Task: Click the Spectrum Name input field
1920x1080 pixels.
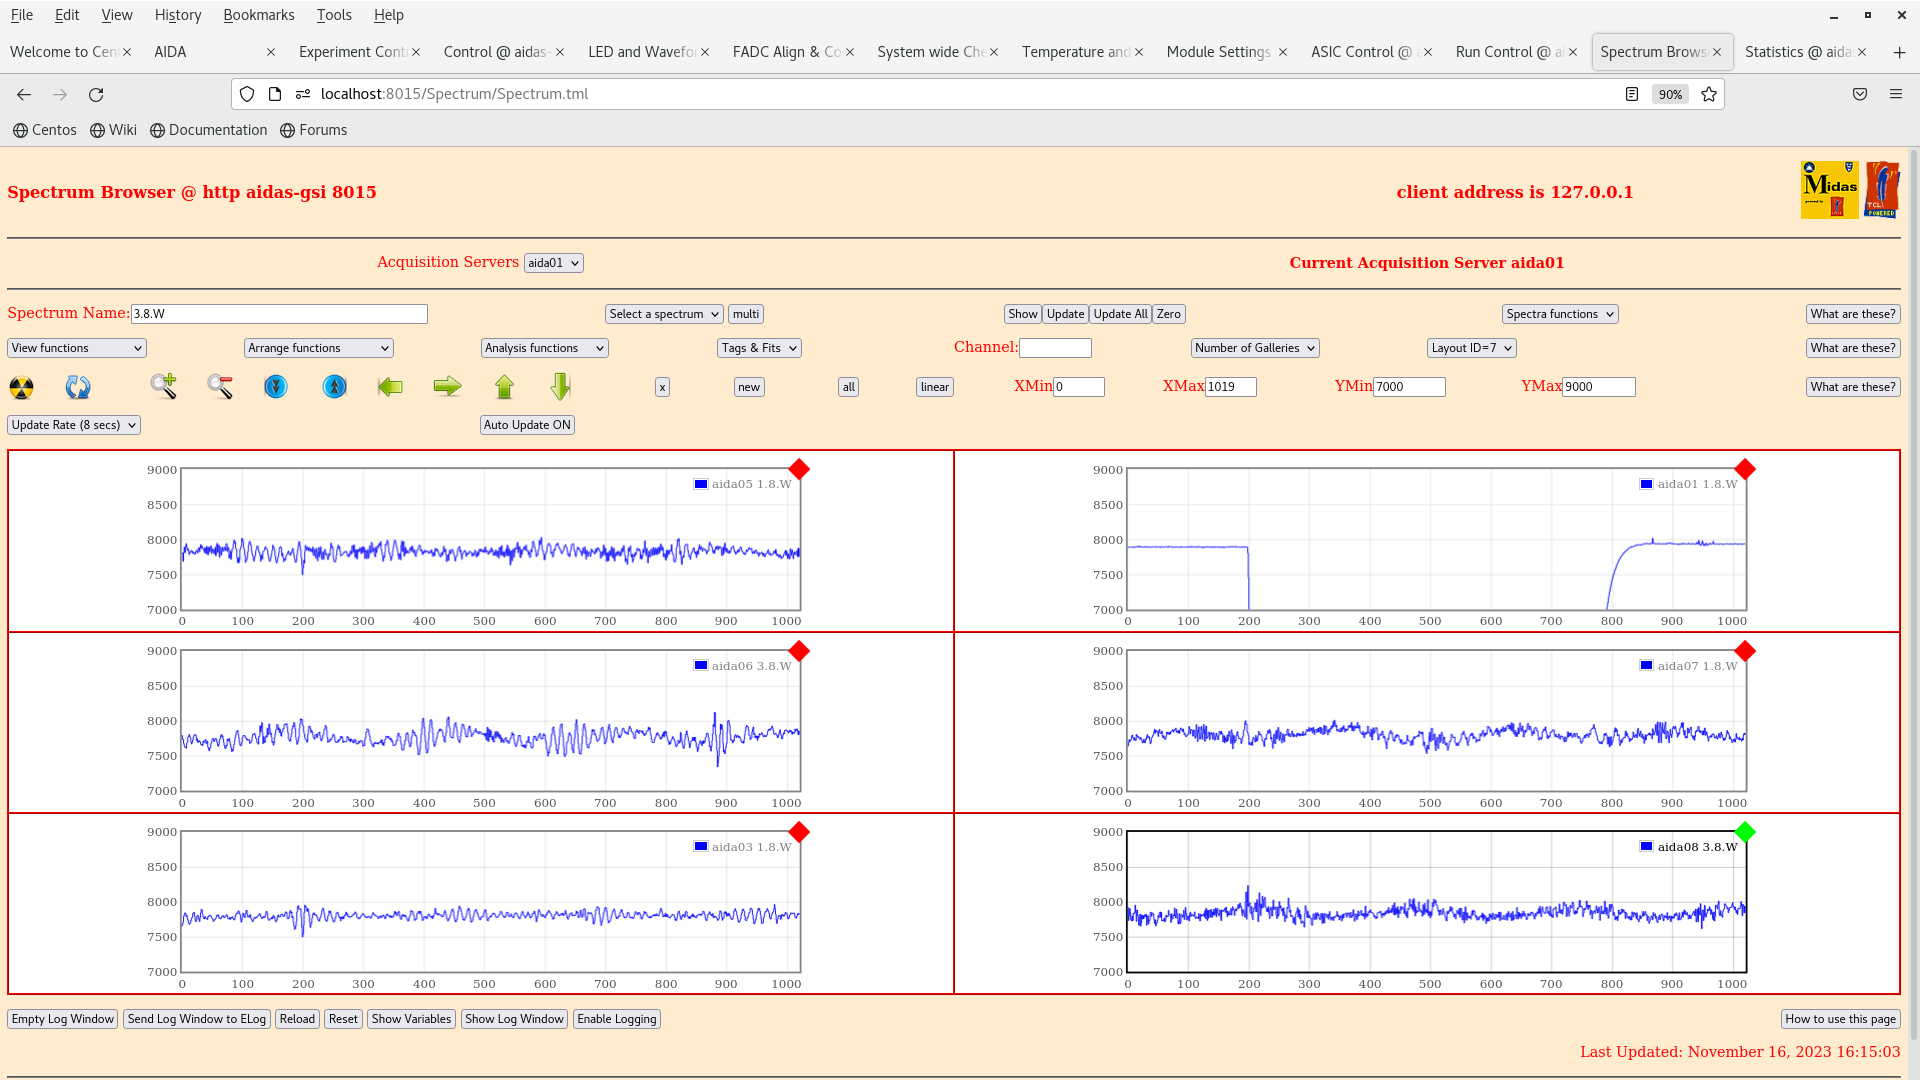Action: 279,314
